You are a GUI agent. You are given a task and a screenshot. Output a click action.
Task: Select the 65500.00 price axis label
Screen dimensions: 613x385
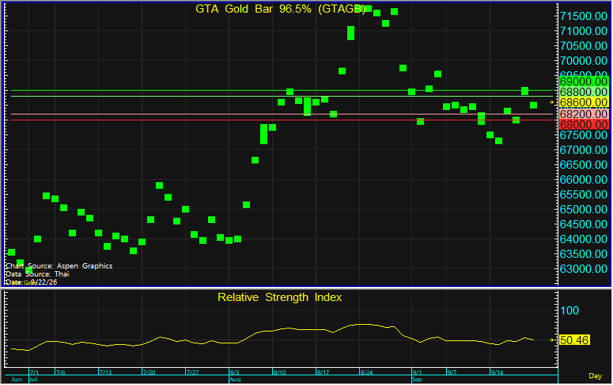tap(584, 194)
